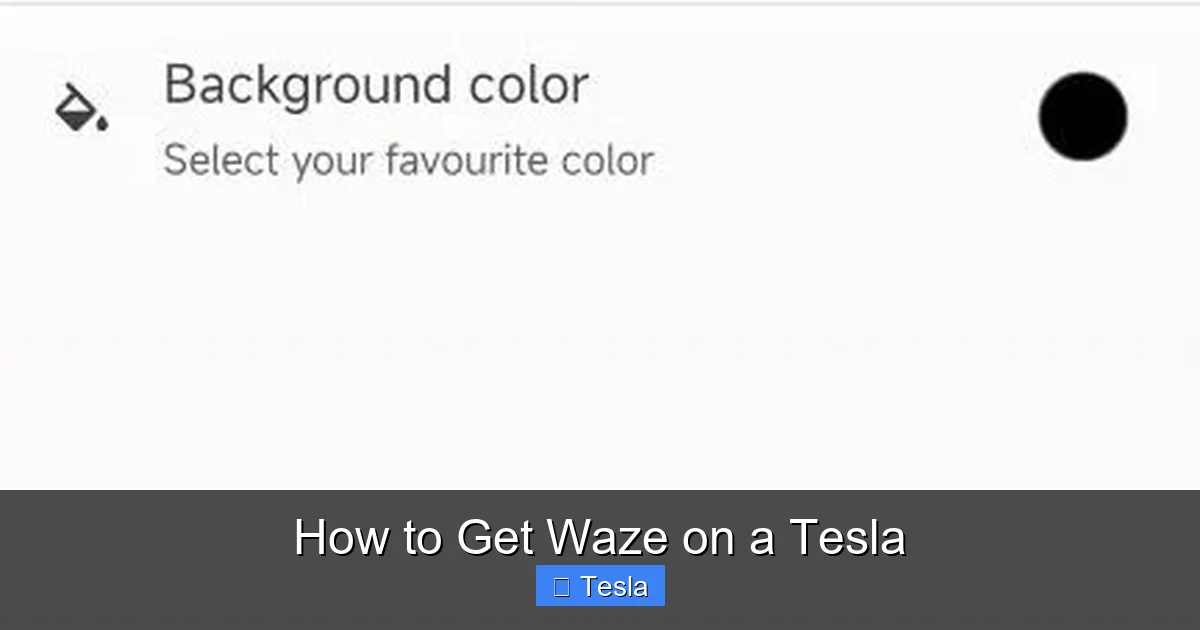Image resolution: width=1200 pixels, height=630 pixels.
Task: Expand the favourite color selection options
Action: (x=410, y=159)
